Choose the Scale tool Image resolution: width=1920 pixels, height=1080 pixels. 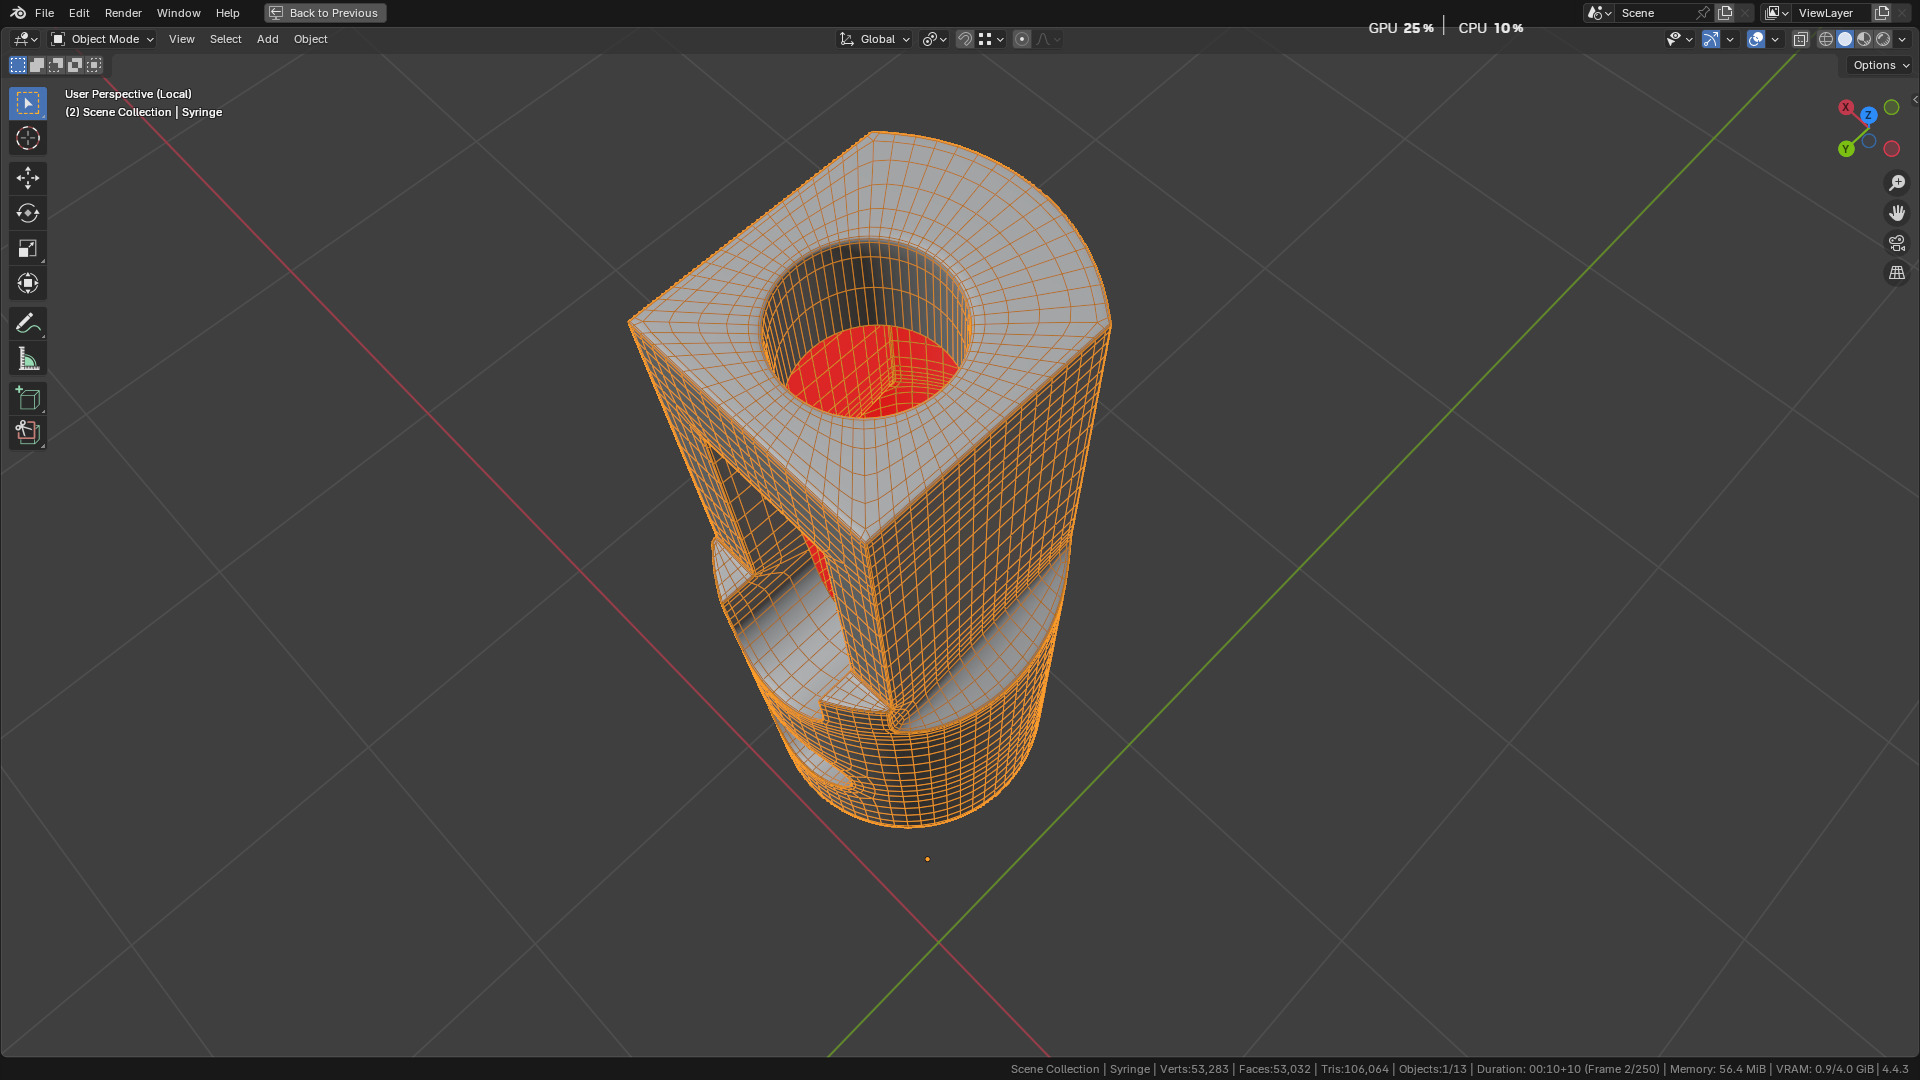[28, 248]
